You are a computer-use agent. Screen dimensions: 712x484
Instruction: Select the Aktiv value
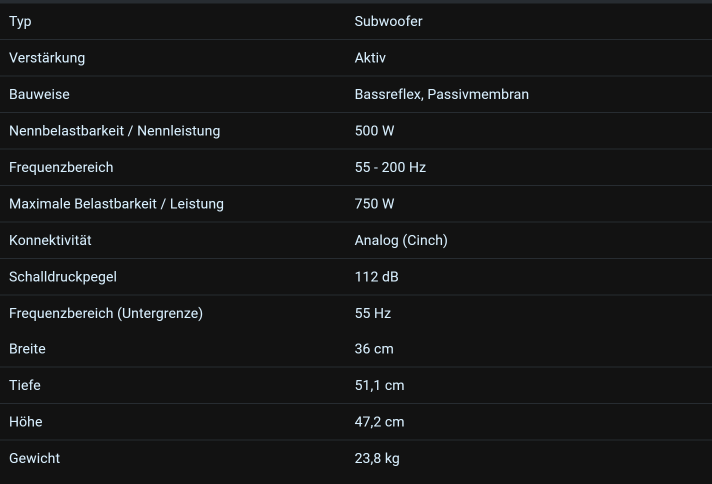[370, 58]
